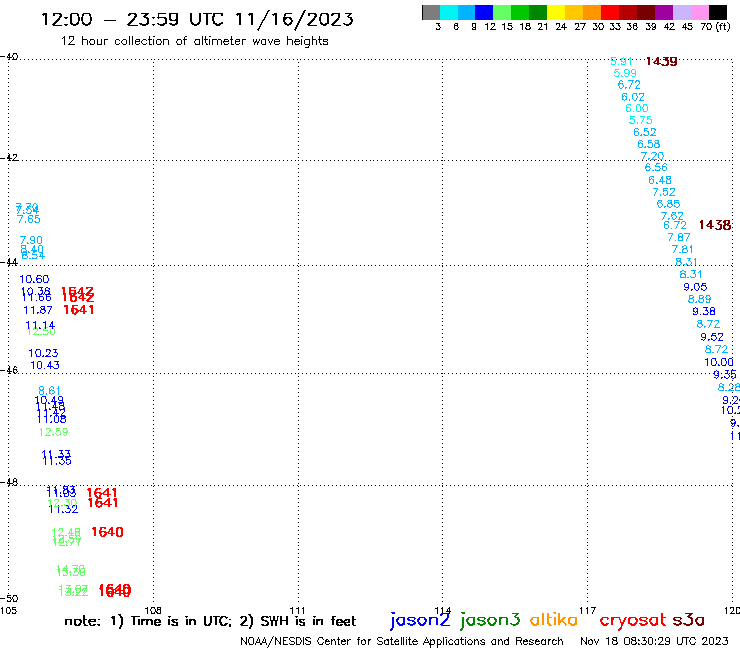The height and width of the screenshot is (650, 740).
Task: Click the wave height value 6.02
Action: [x=633, y=97]
